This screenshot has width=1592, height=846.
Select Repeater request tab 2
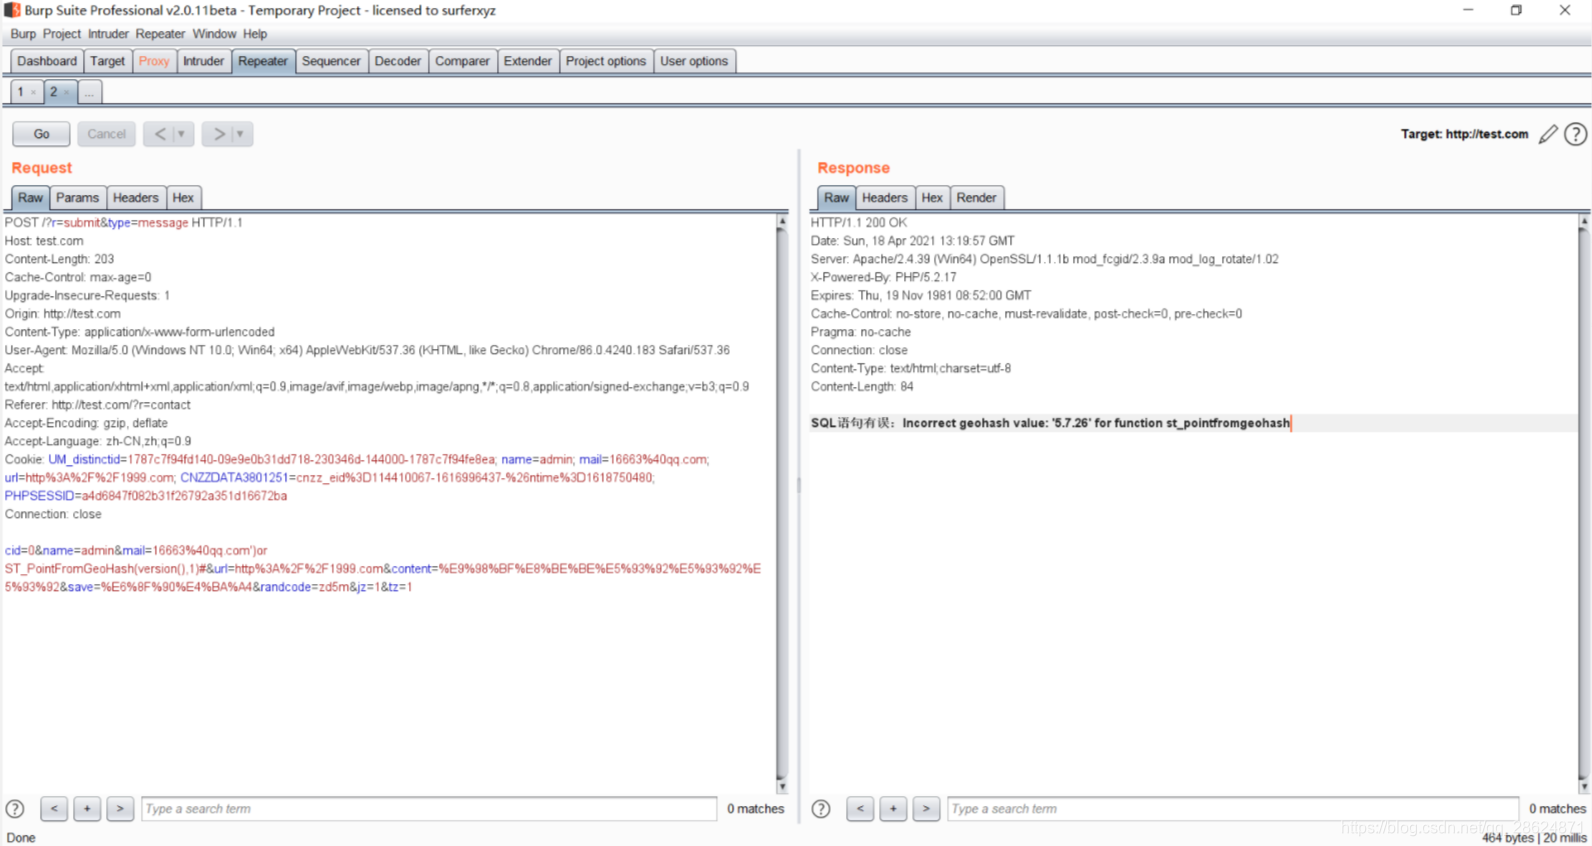coord(54,92)
